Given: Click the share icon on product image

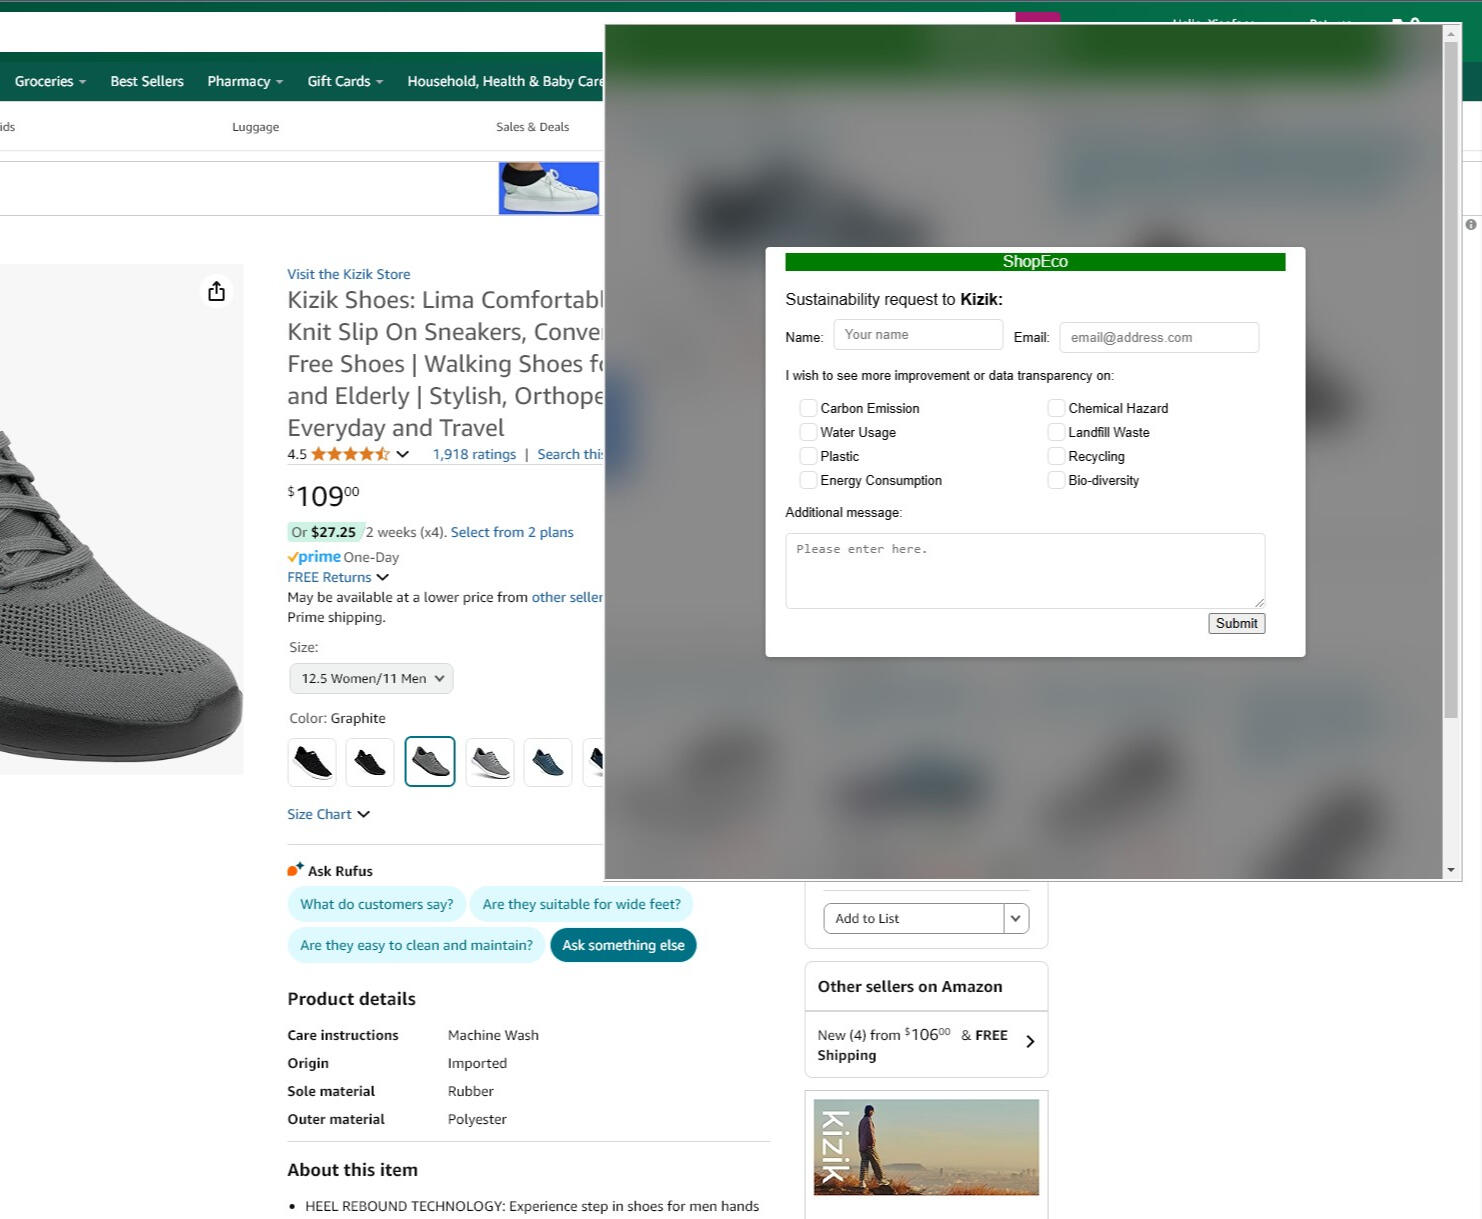Looking at the screenshot, I should click(216, 291).
